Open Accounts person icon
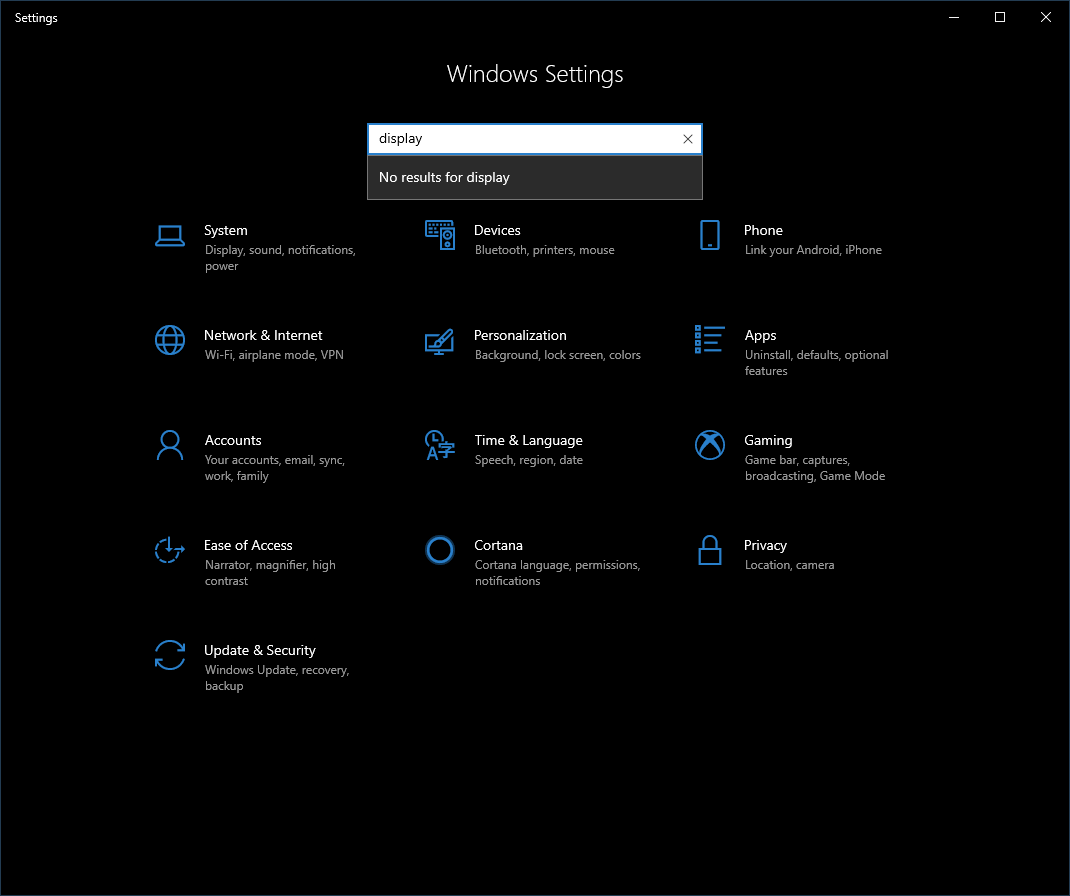 click(170, 445)
